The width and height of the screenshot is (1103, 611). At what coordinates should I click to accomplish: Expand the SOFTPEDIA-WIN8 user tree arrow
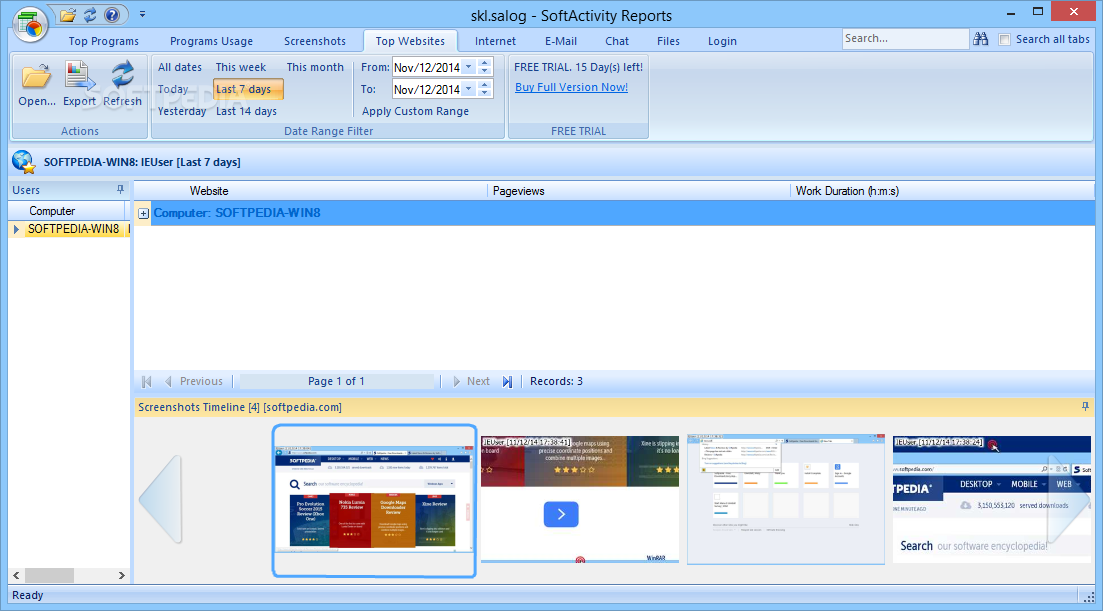click(x=16, y=229)
